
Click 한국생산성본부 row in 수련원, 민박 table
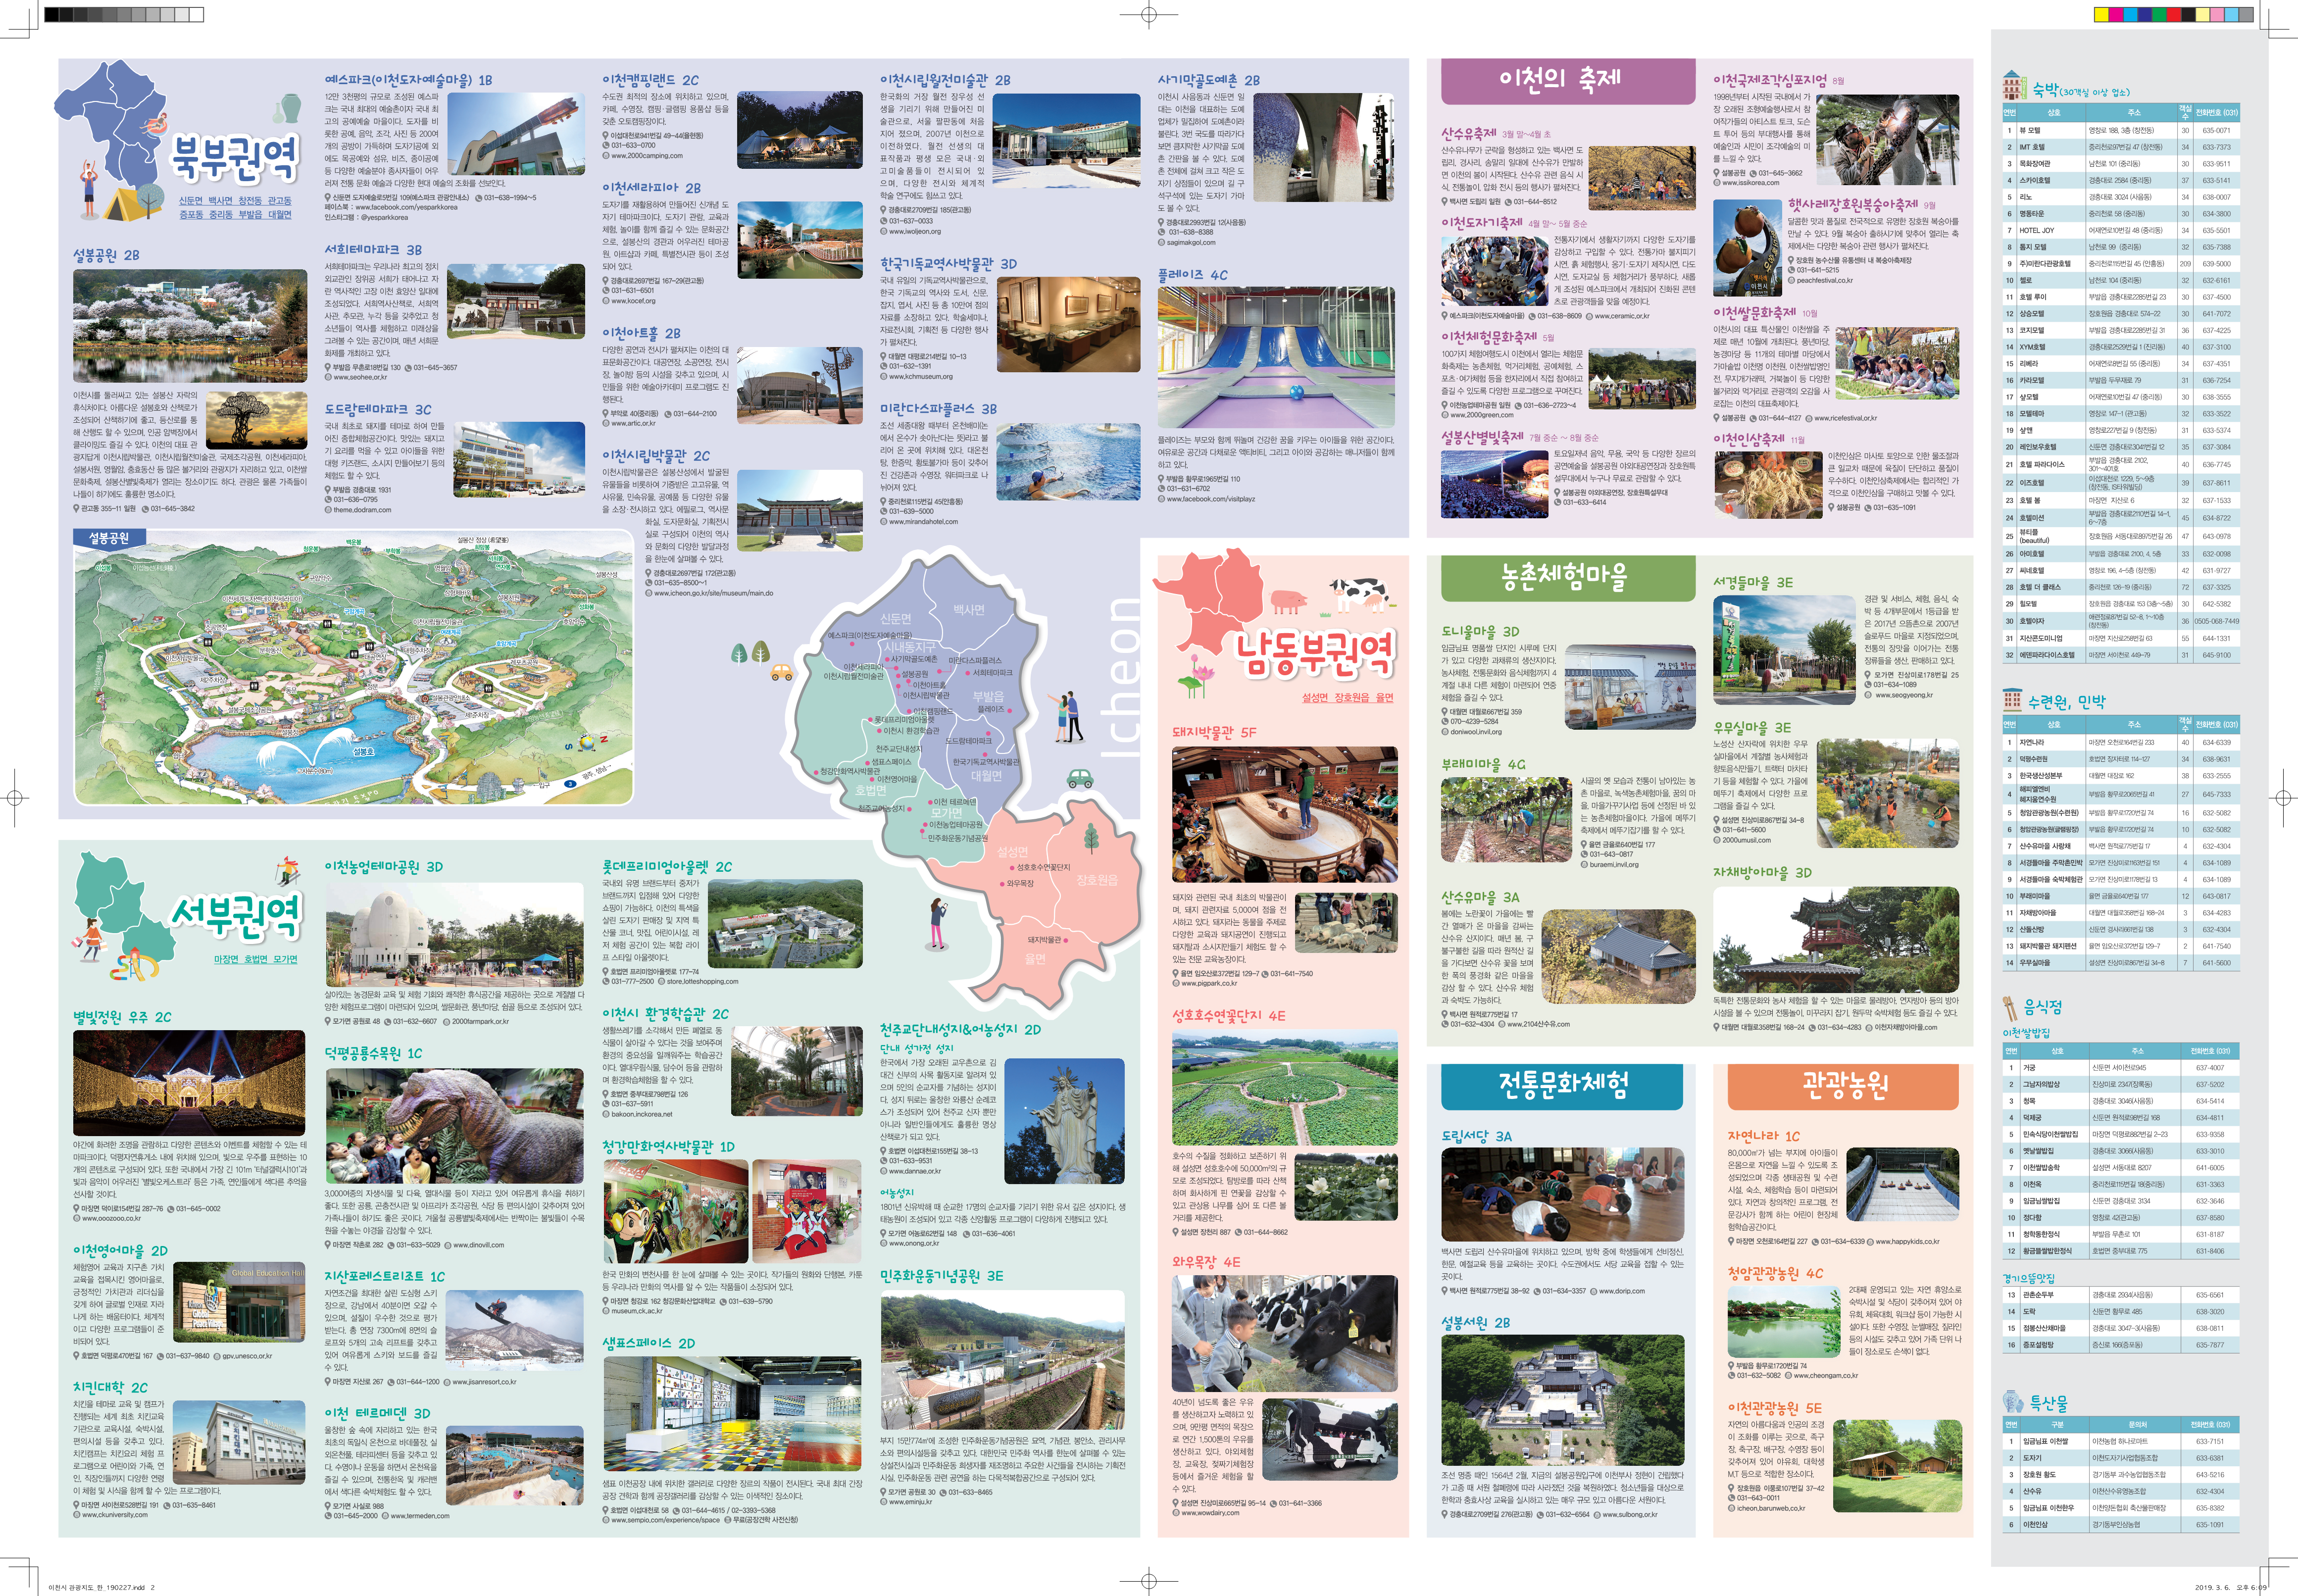point(2120,775)
